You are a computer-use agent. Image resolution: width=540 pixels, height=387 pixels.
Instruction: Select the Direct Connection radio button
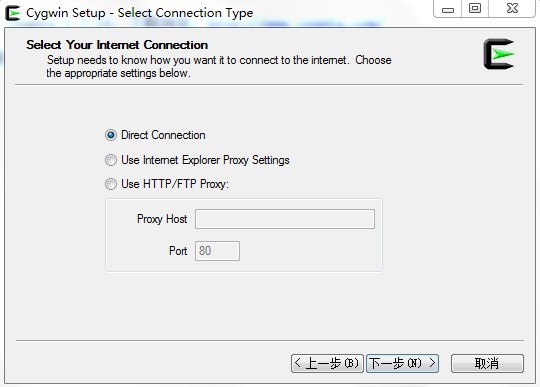click(111, 135)
